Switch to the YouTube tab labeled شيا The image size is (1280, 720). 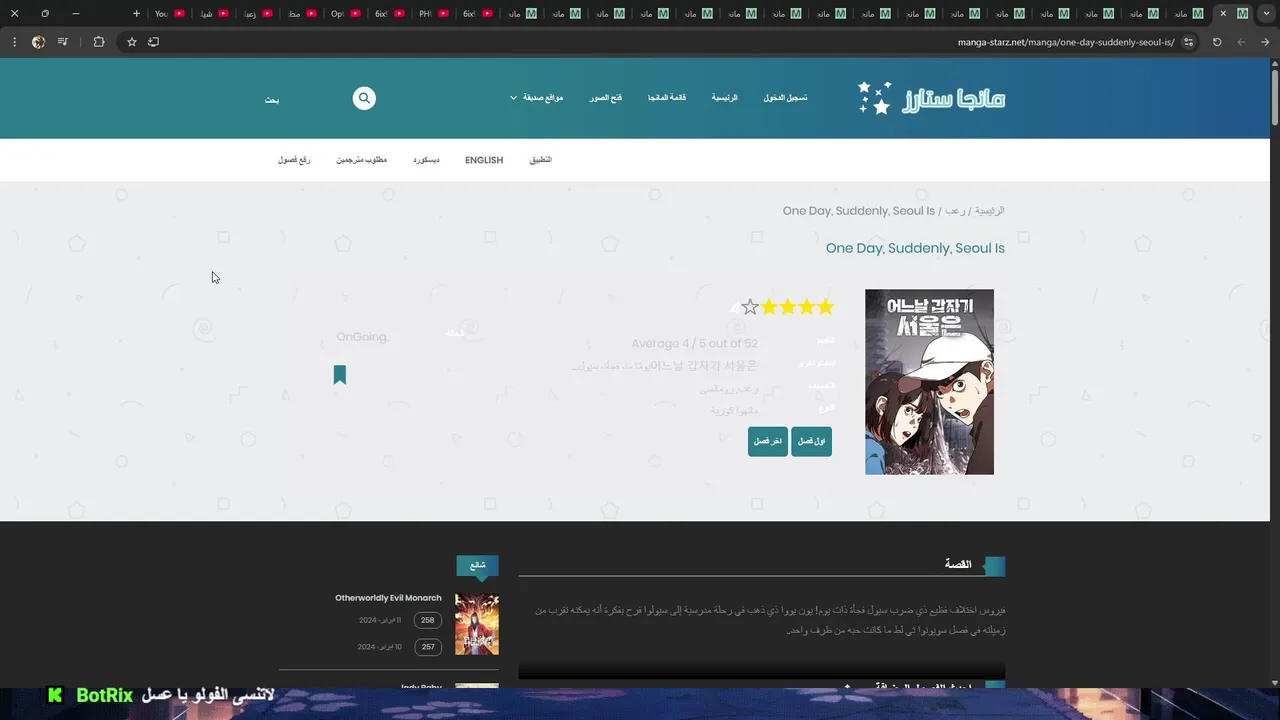(213, 14)
